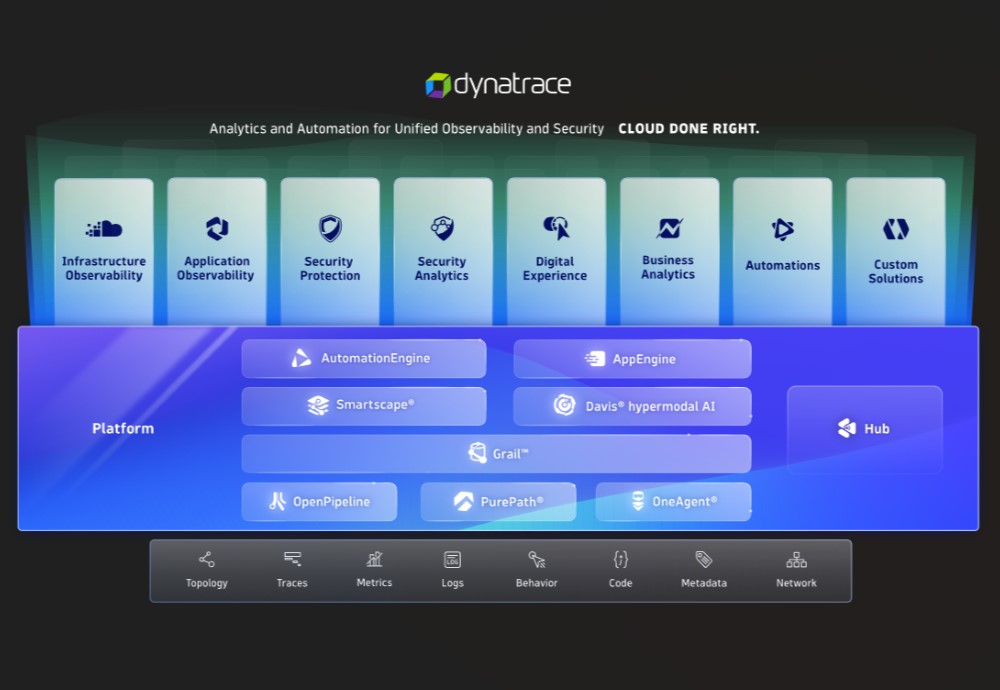Click the Smartscape label text
The height and width of the screenshot is (690, 1000).
coord(375,405)
